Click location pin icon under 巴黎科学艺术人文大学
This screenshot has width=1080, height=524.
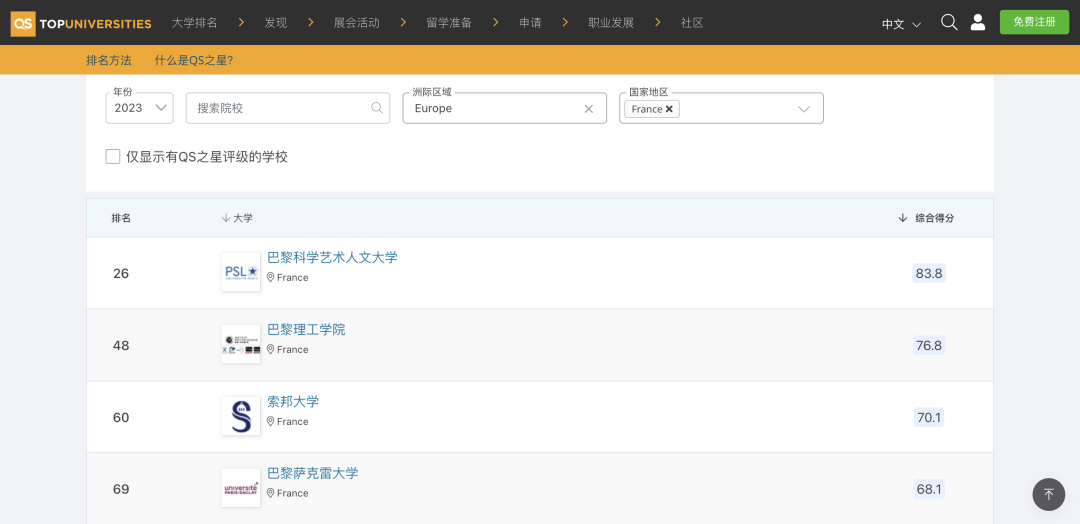click(271, 277)
